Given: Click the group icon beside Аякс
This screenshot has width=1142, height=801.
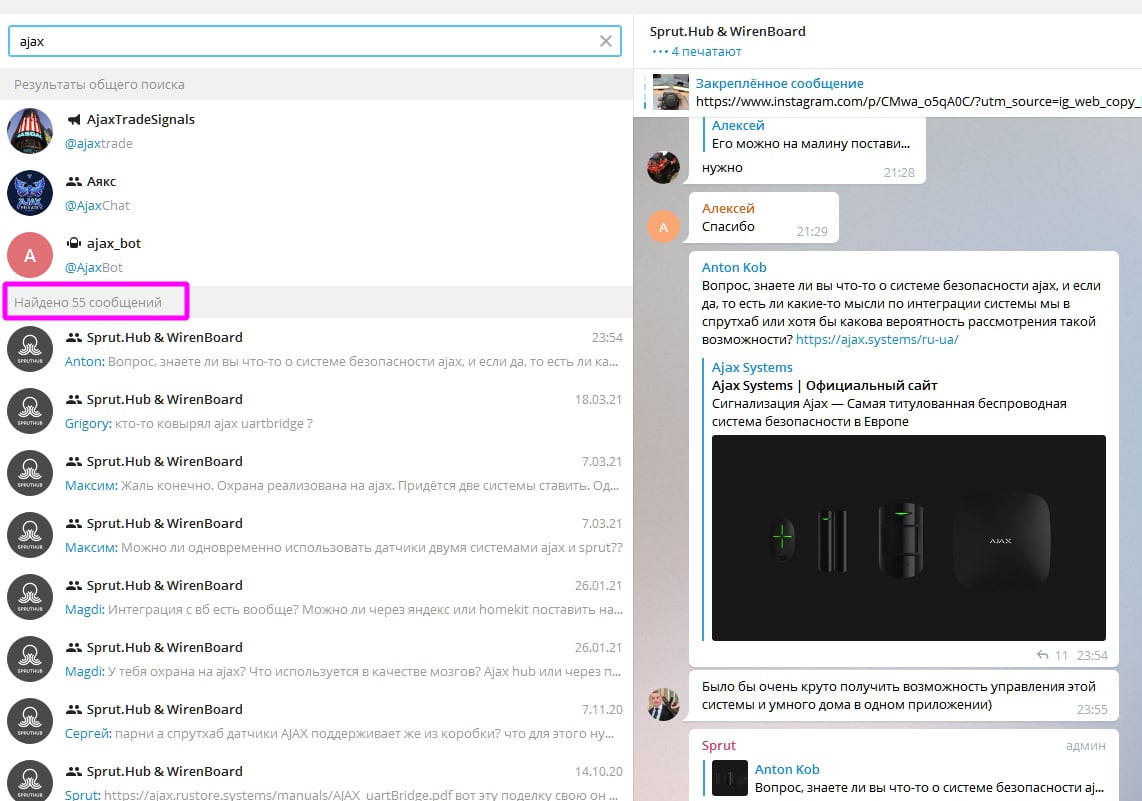Looking at the screenshot, I should pos(74,181).
